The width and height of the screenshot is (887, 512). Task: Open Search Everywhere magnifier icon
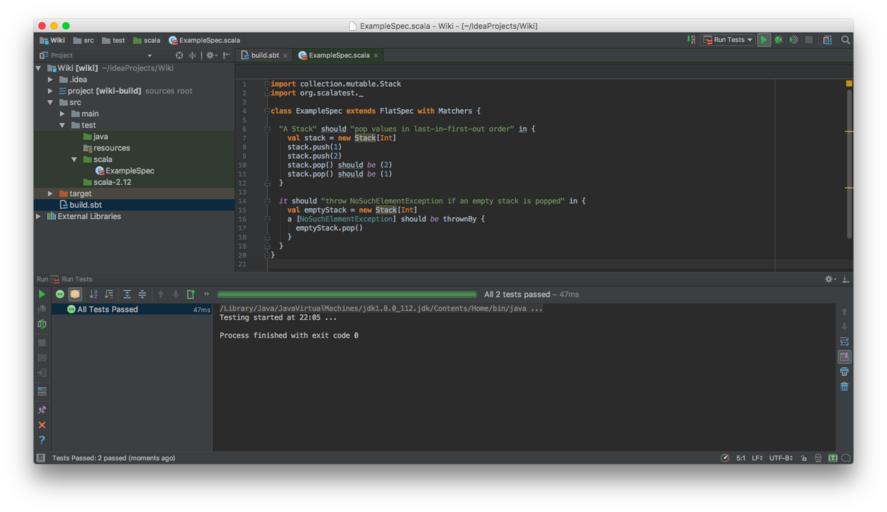click(x=845, y=40)
